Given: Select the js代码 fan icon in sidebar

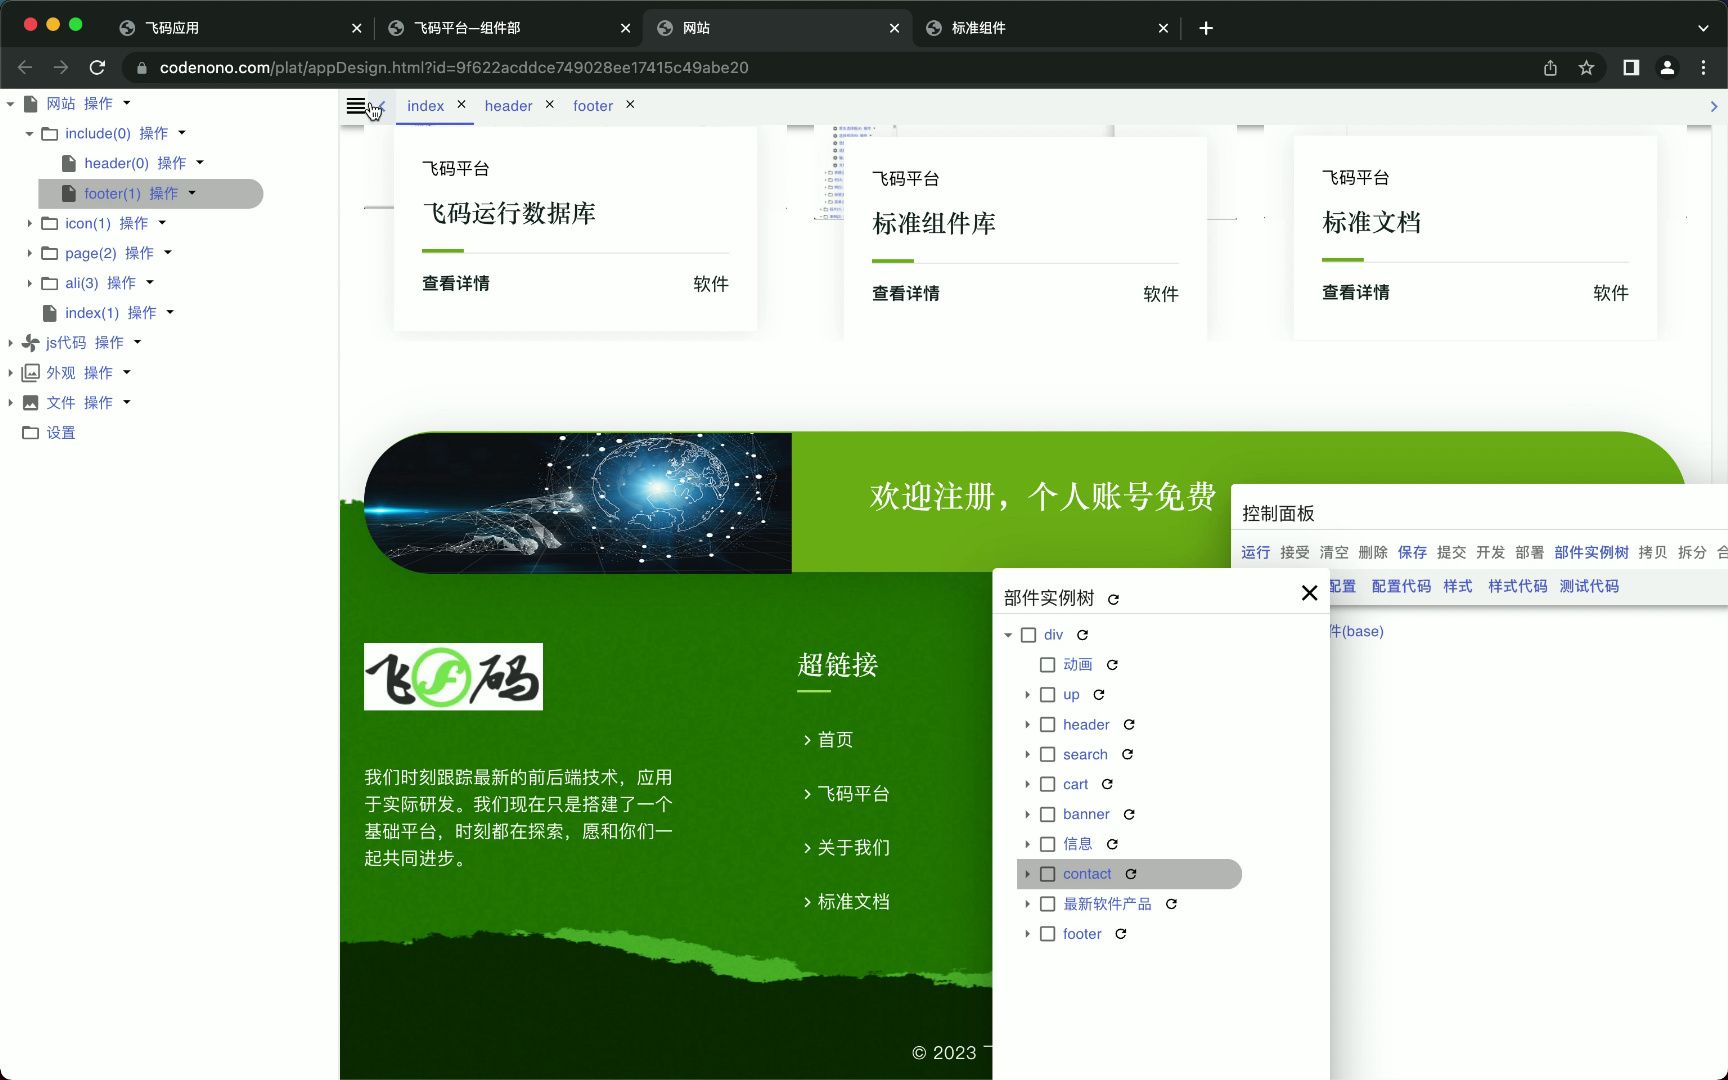Looking at the screenshot, I should pyautogui.click(x=29, y=342).
